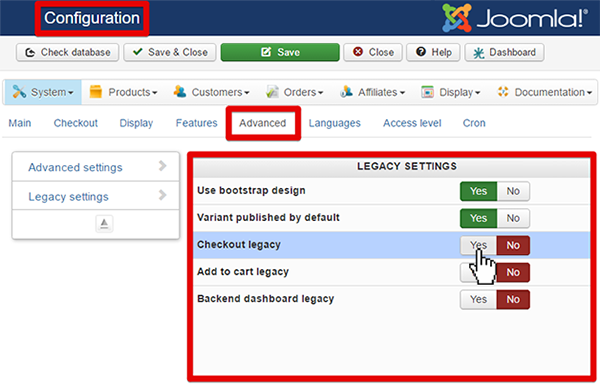Click the edit icon on Save button
This screenshot has height=387, width=600.
[266, 52]
